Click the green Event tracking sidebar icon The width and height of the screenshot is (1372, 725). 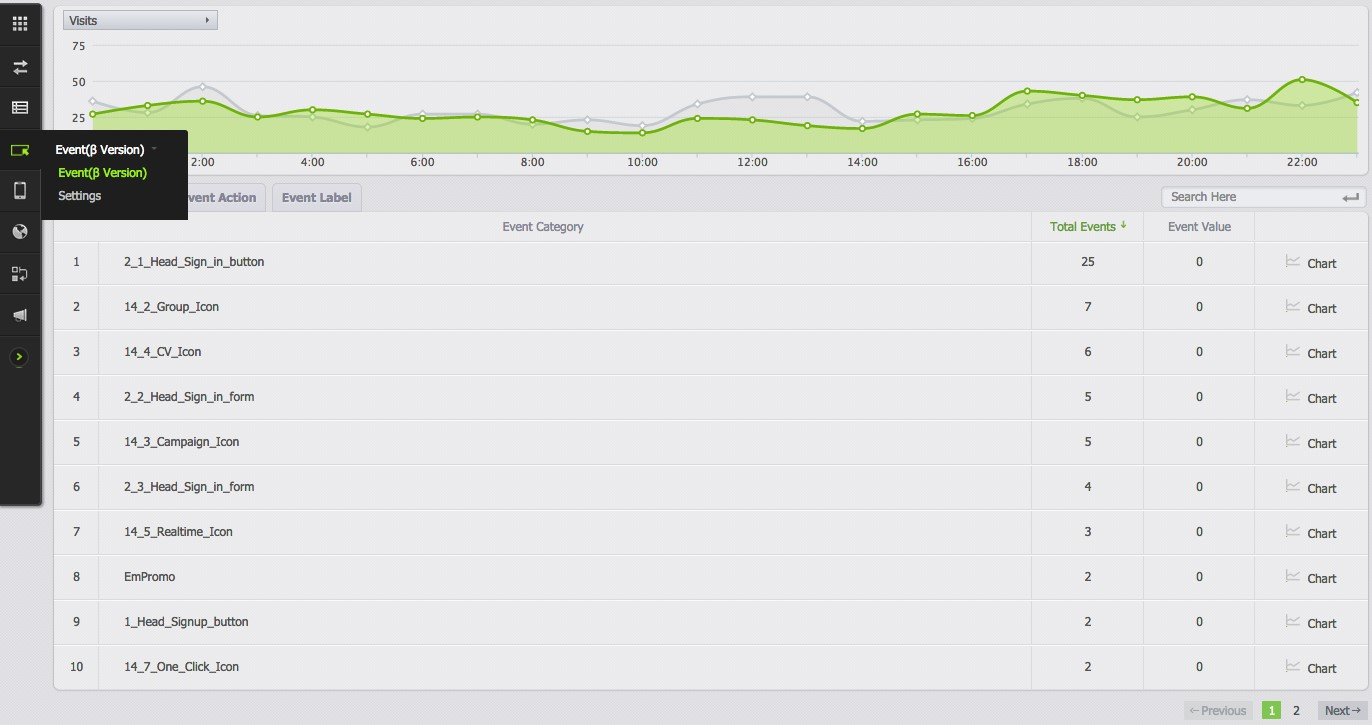20,150
